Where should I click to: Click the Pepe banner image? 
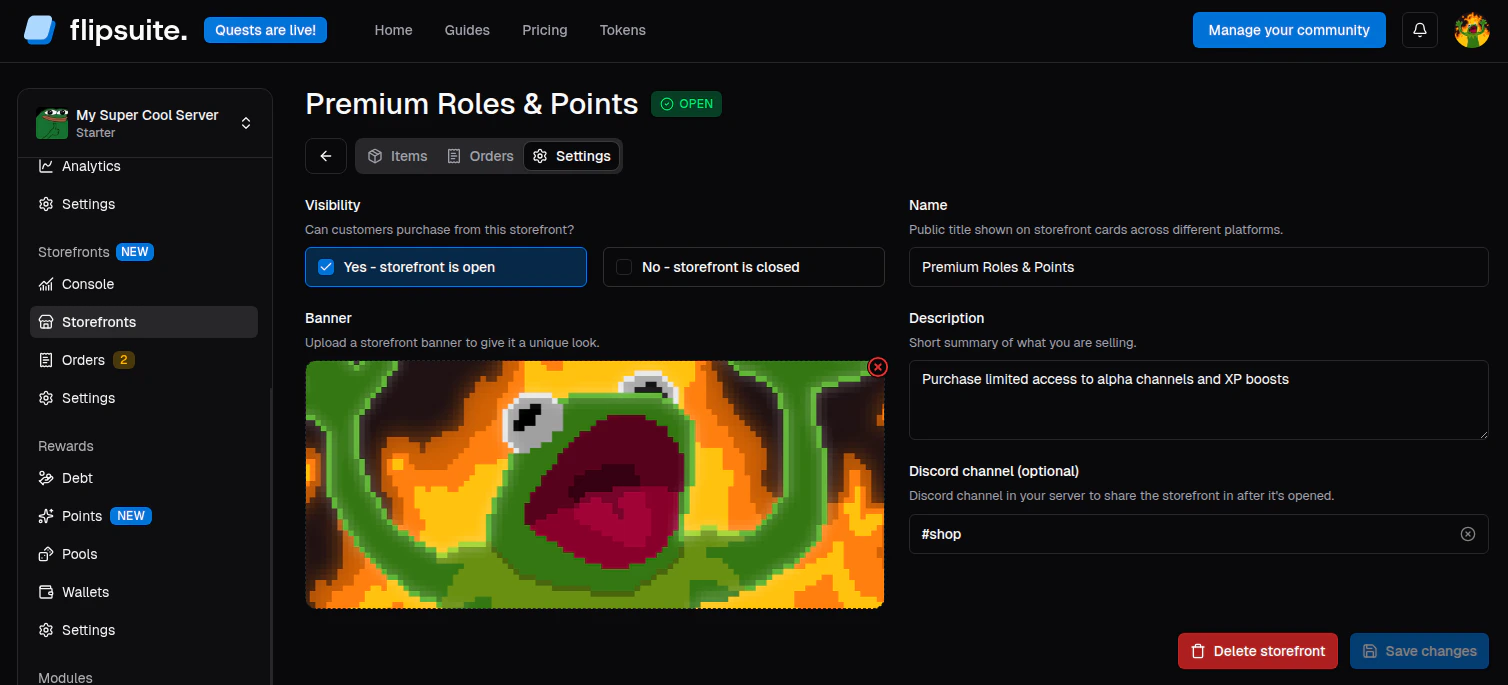click(x=594, y=484)
